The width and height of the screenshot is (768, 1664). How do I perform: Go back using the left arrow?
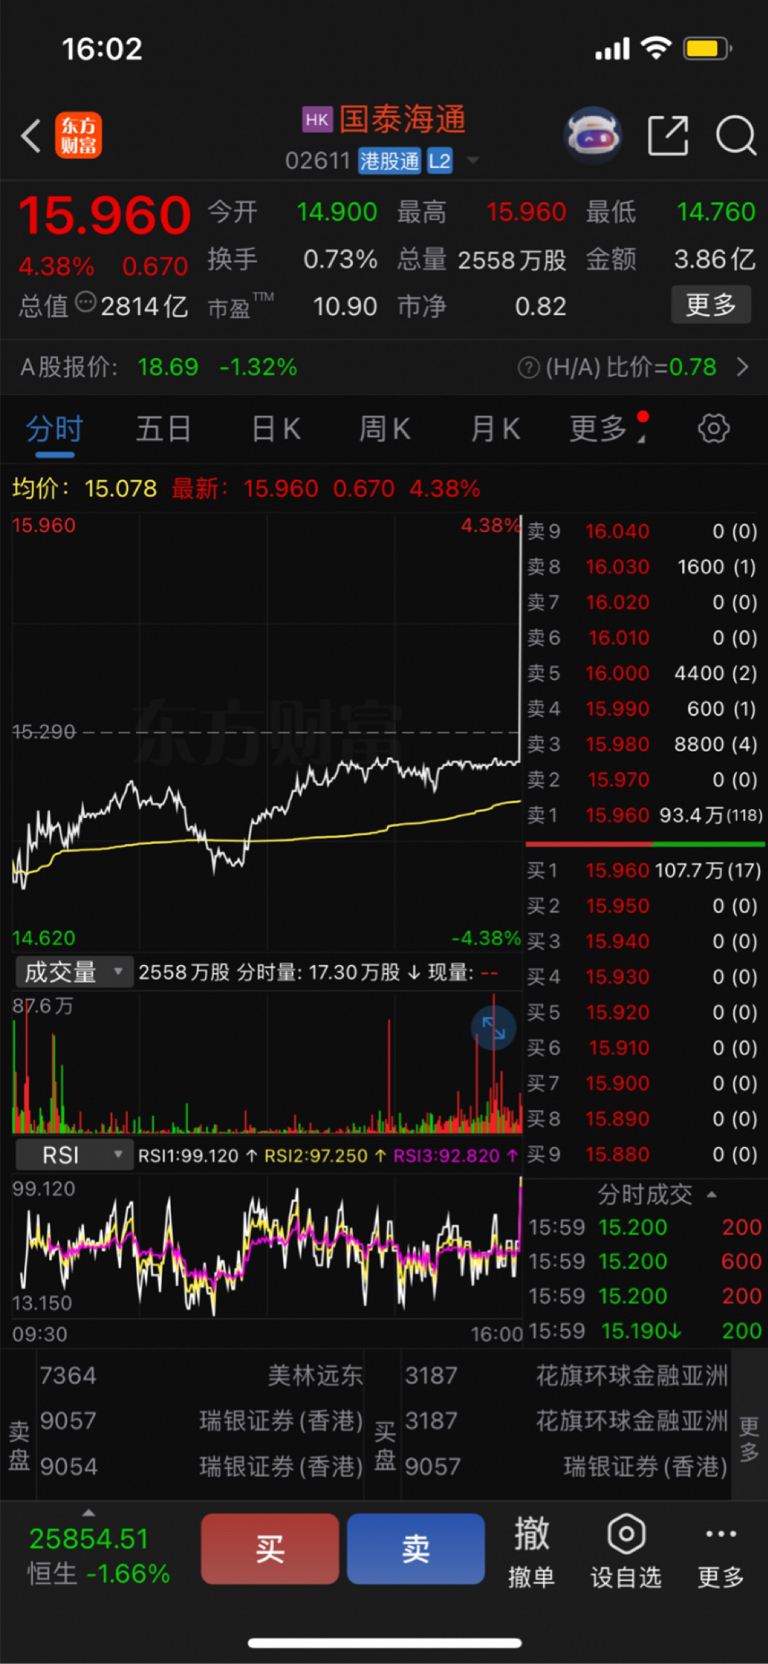click(x=31, y=135)
